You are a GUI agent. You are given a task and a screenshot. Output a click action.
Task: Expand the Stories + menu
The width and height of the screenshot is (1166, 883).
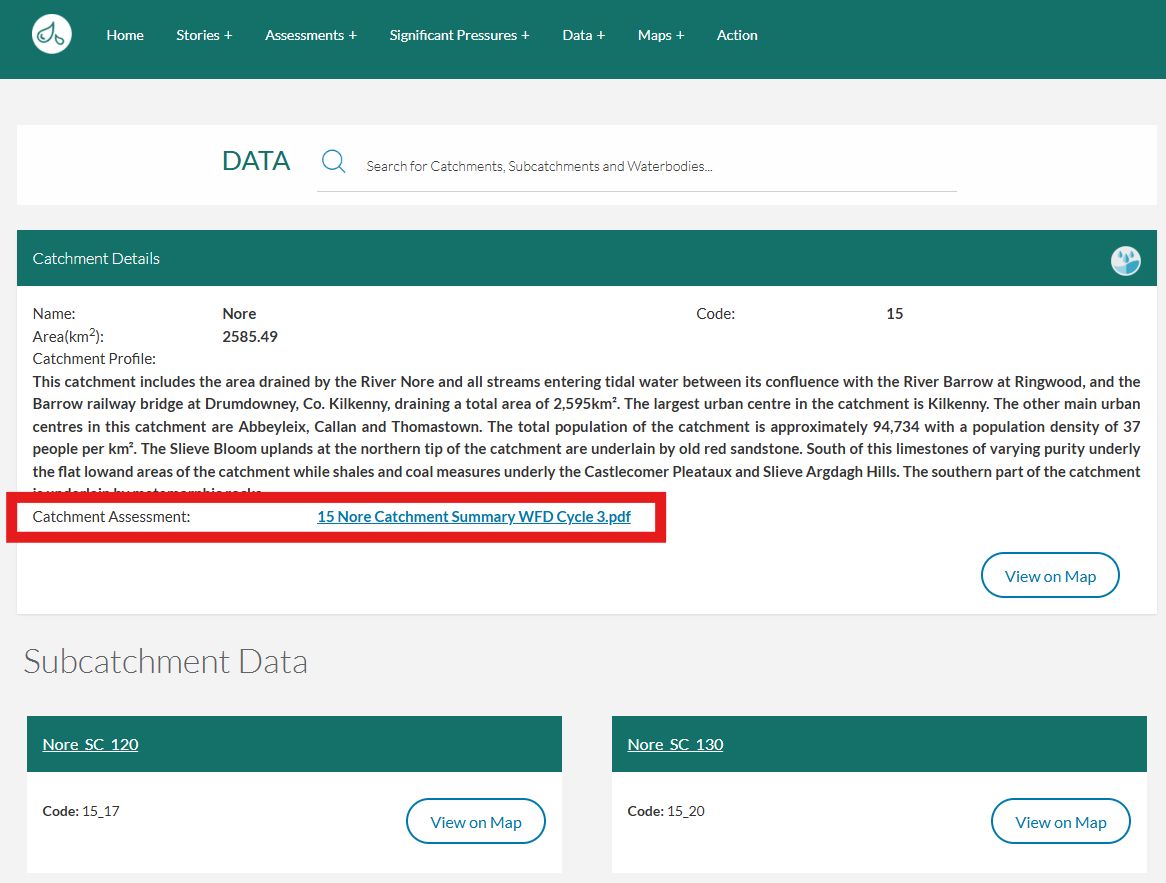(204, 35)
